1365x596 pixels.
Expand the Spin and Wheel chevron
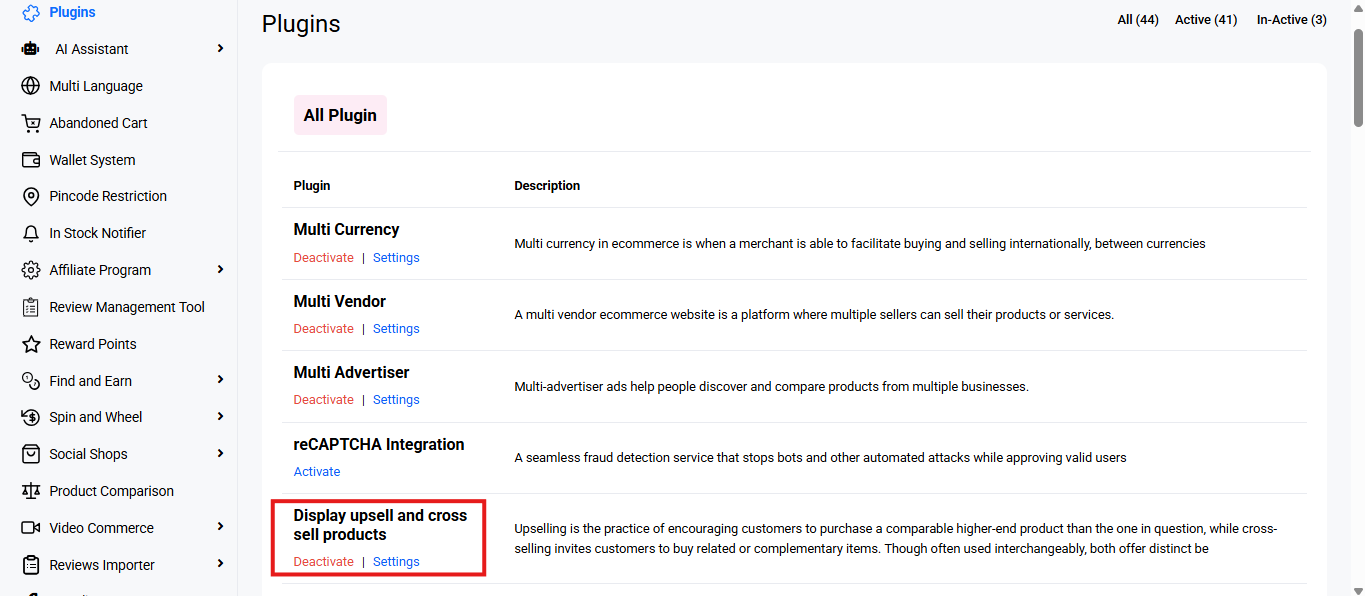(220, 417)
